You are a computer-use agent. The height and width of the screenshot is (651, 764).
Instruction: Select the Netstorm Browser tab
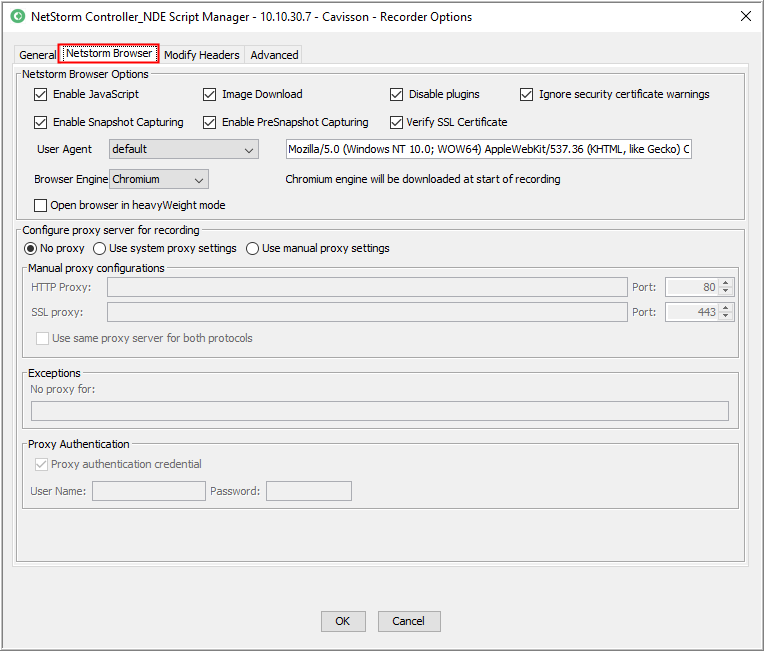(x=109, y=53)
